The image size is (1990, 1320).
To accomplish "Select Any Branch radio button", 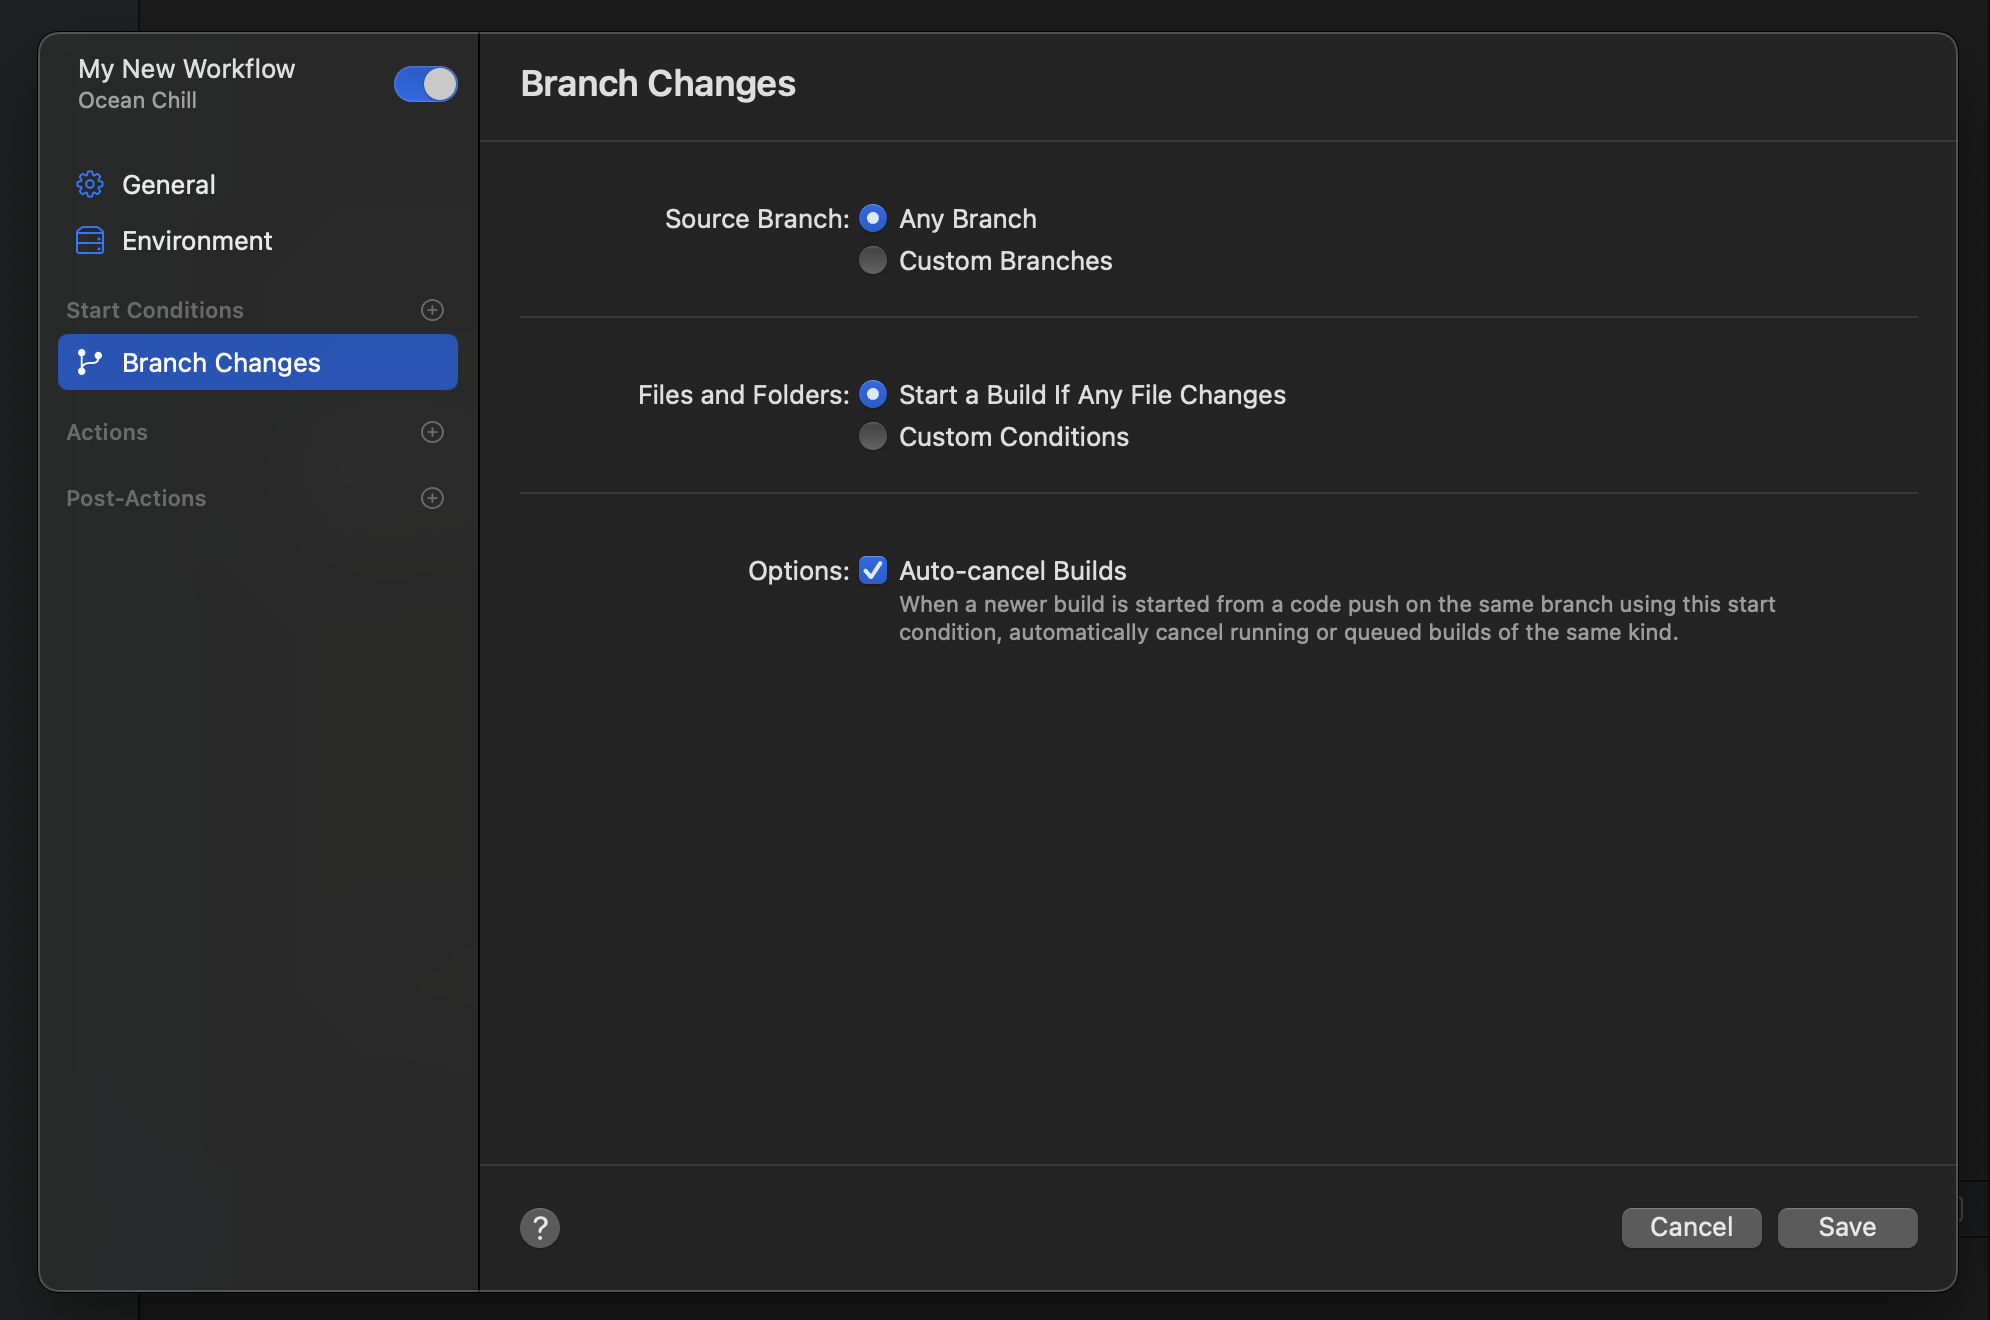I will point(873,218).
